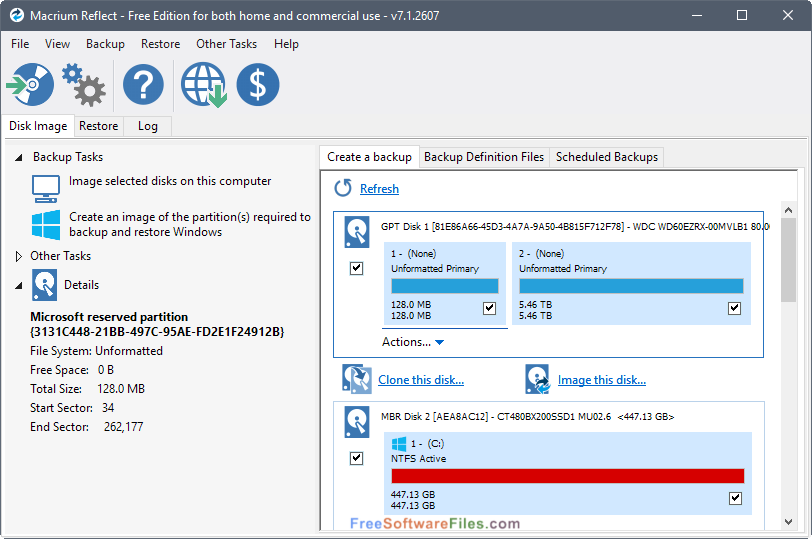Click the blue usage bar of partition 1
This screenshot has width=812, height=539.
445,286
